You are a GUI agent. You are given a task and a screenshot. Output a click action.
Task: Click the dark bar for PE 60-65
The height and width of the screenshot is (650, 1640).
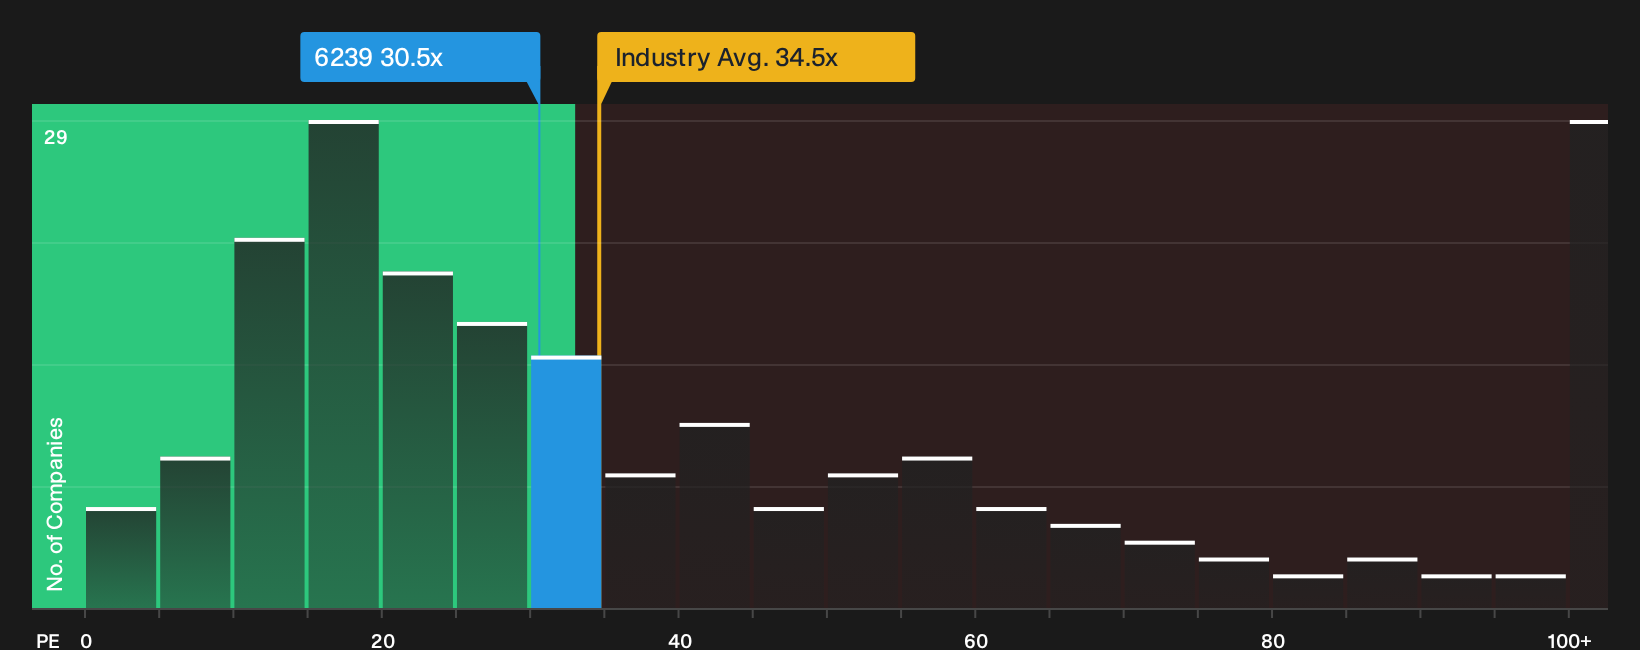click(1011, 558)
